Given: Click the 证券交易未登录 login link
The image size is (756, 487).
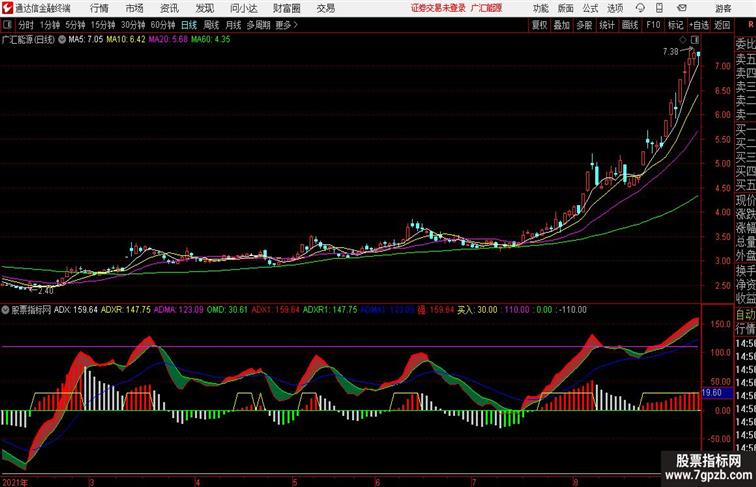Looking at the screenshot, I should click(438, 8).
